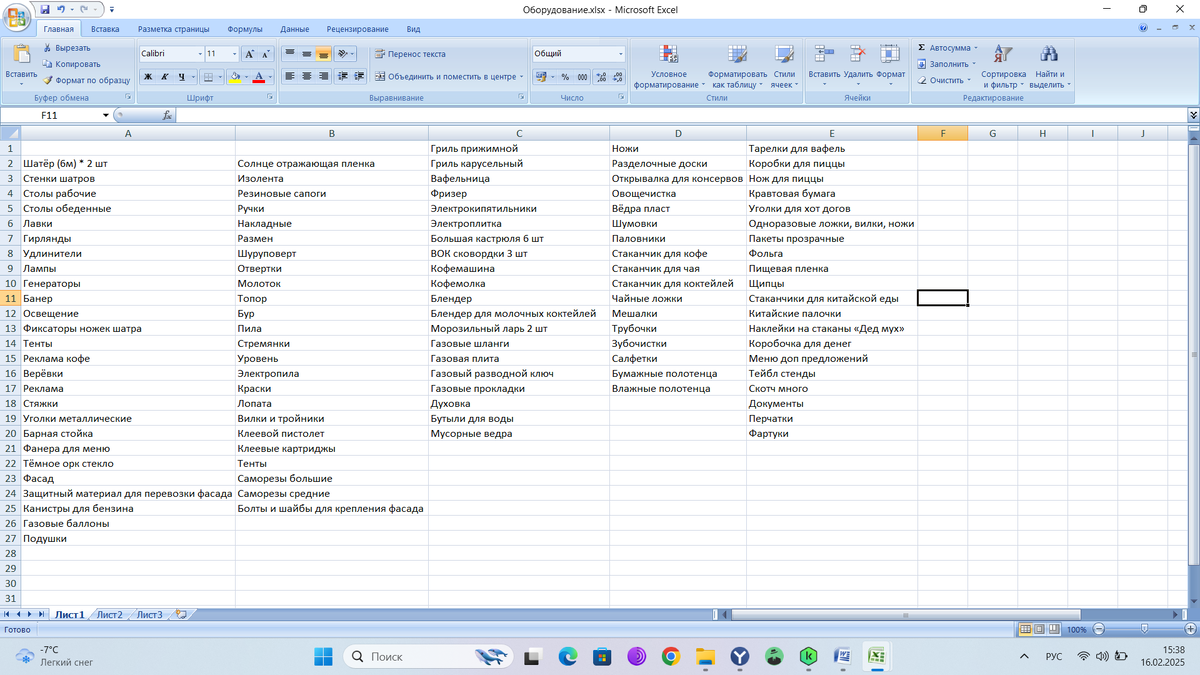Decrease the cell indent
Image resolution: width=1200 pixels, height=675 pixels.
tap(344, 76)
